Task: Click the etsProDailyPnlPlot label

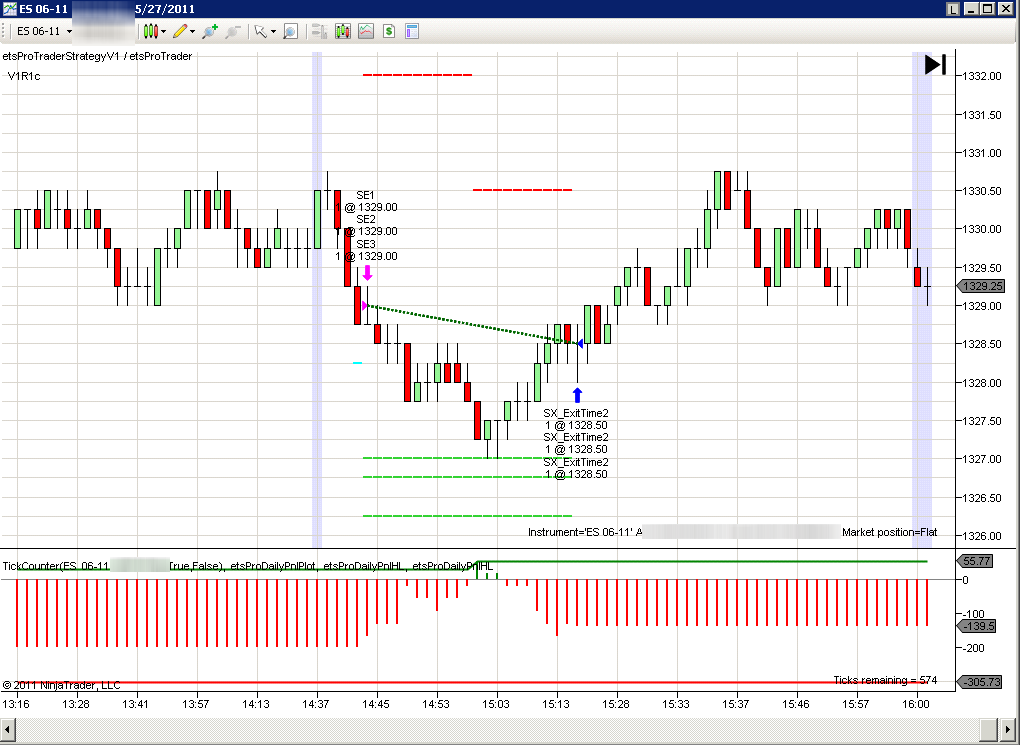Action: [x=272, y=566]
